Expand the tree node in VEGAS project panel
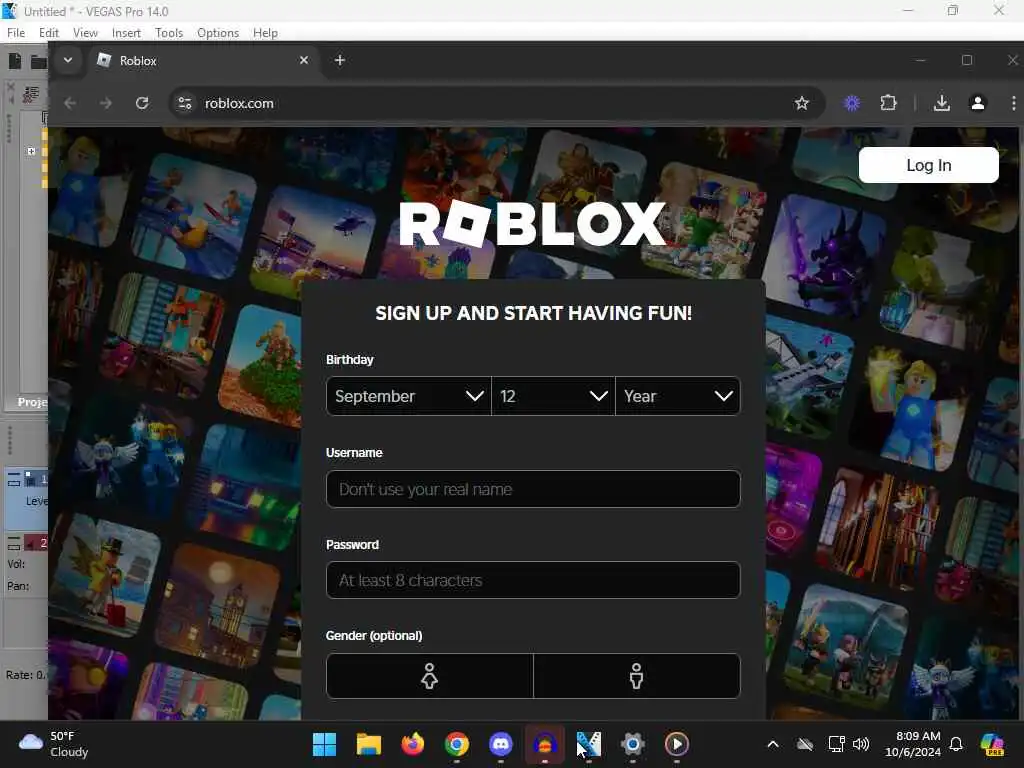Viewport: 1024px width, 768px height. pyautogui.click(x=31, y=151)
